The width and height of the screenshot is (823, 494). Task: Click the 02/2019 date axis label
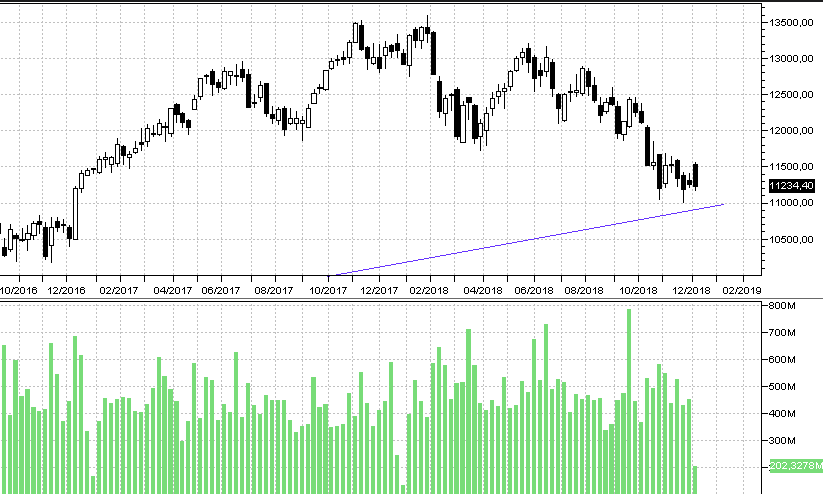(x=742, y=290)
